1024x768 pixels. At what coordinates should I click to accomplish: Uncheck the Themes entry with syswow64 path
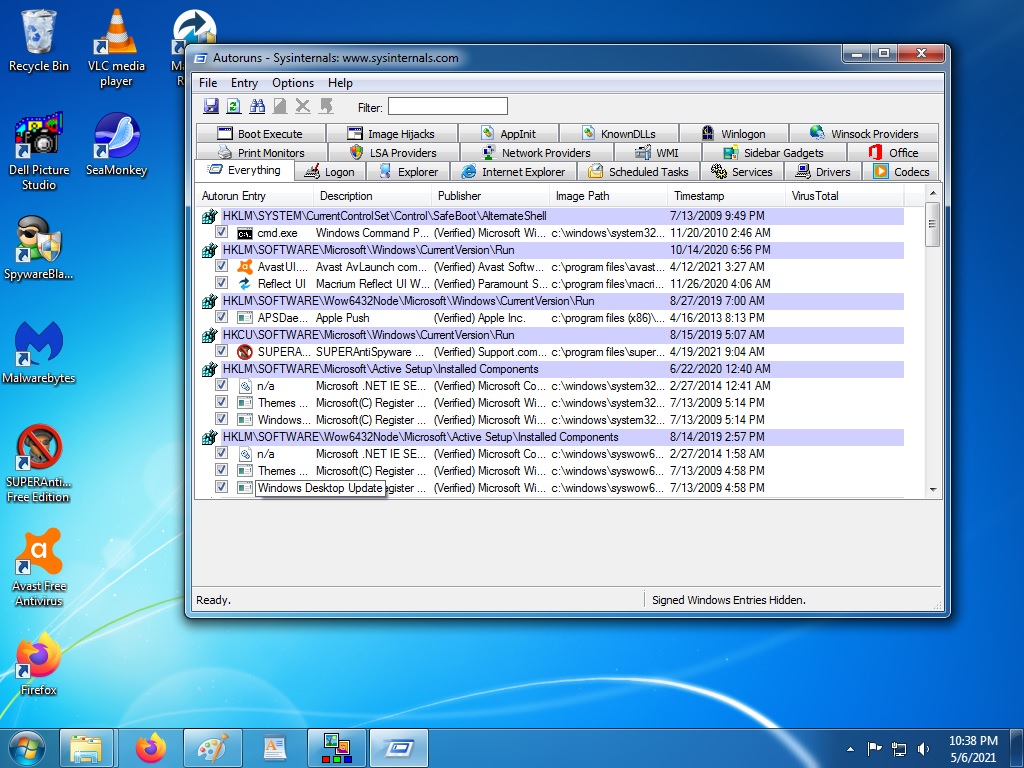(x=221, y=470)
